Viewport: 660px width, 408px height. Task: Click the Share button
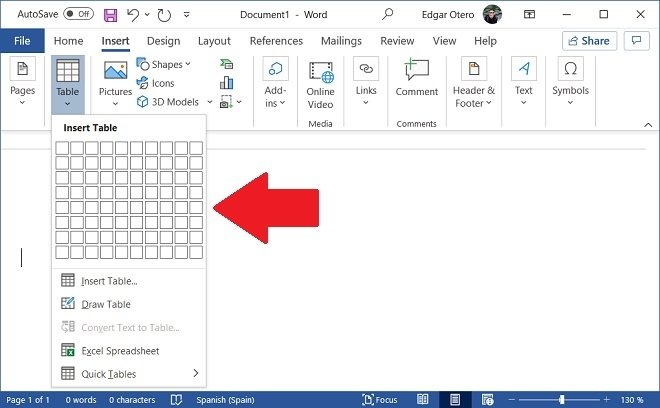[589, 41]
